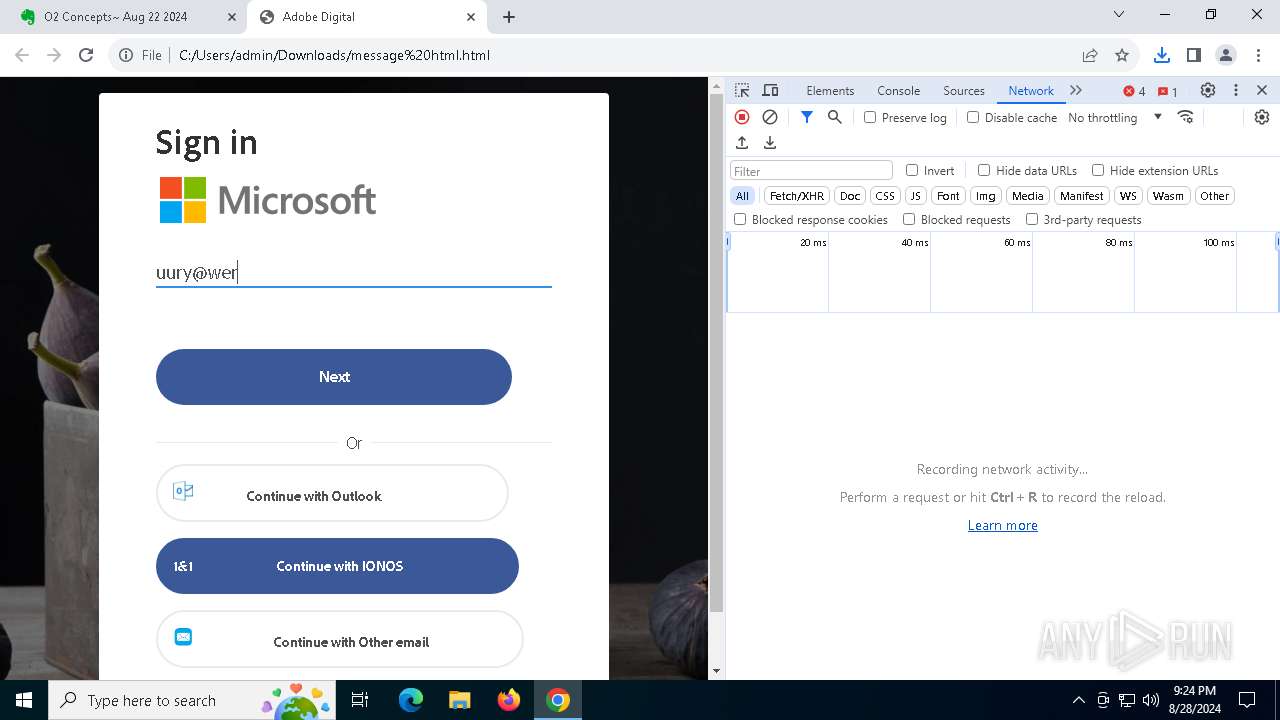Switch to the Elements tab

[x=830, y=90]
